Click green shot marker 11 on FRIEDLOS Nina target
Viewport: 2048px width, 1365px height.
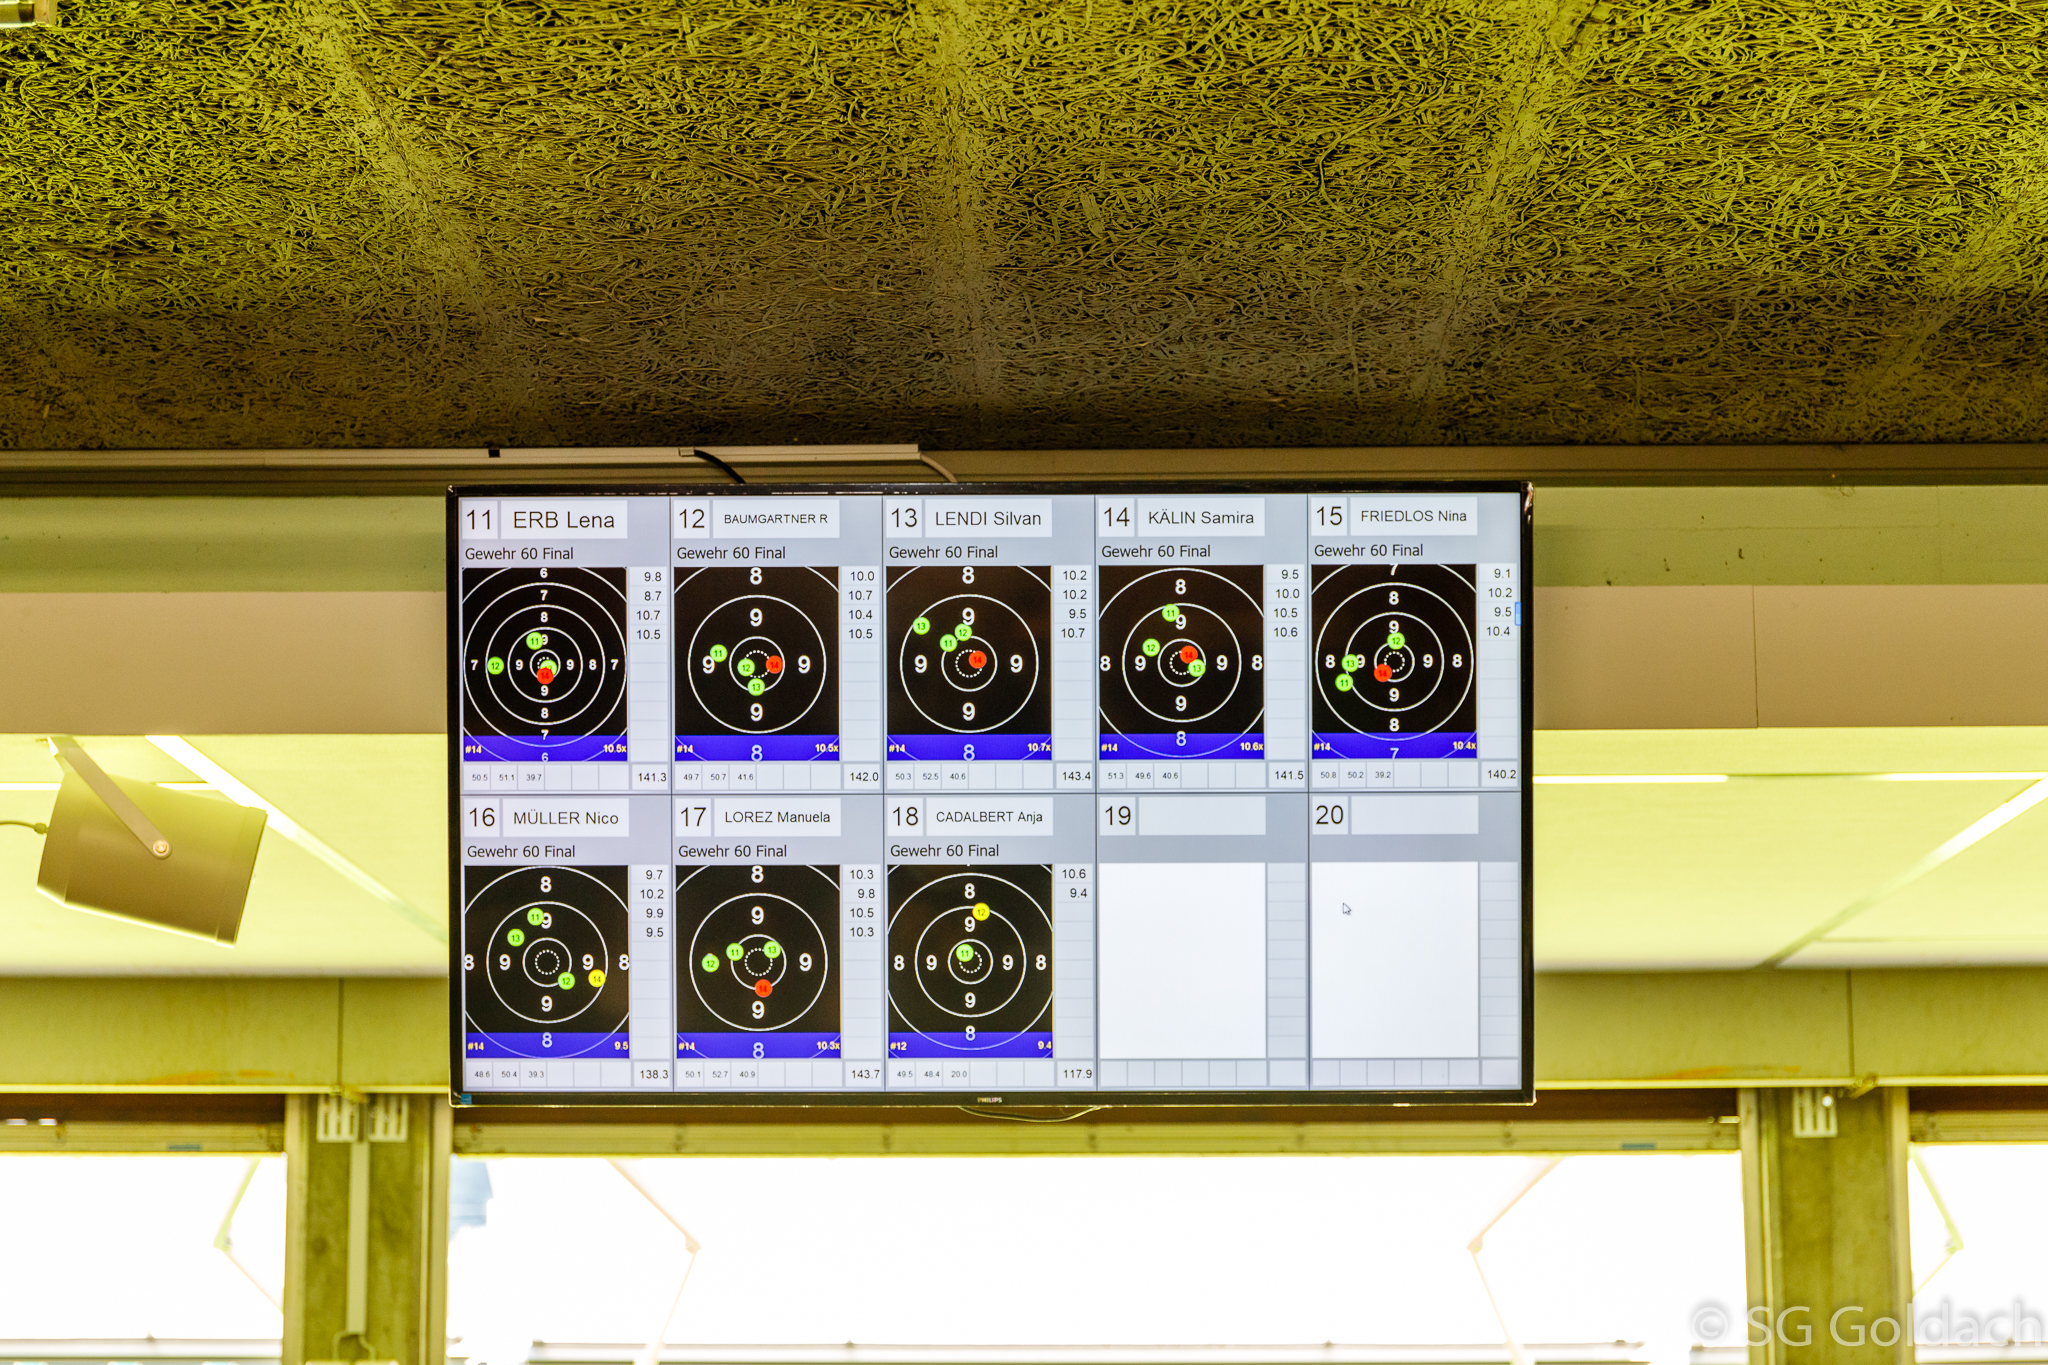(x=1344, y=683)
